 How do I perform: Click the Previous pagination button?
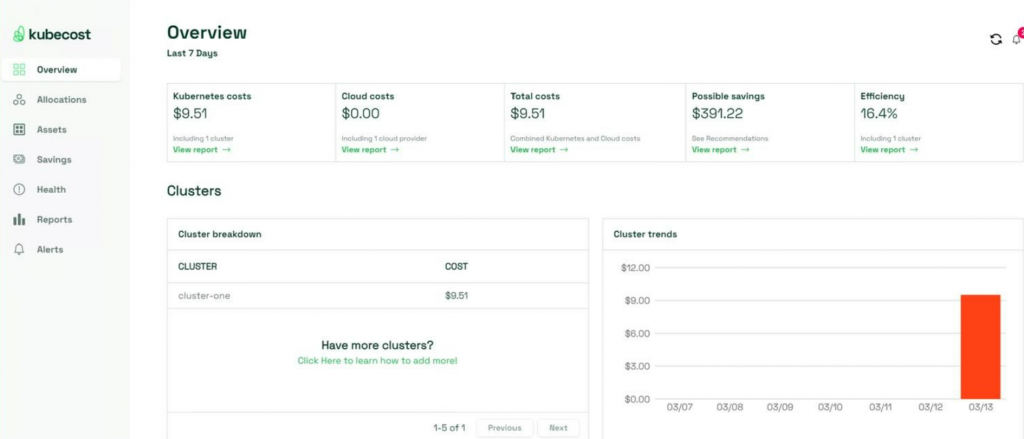tap(505, 428)
